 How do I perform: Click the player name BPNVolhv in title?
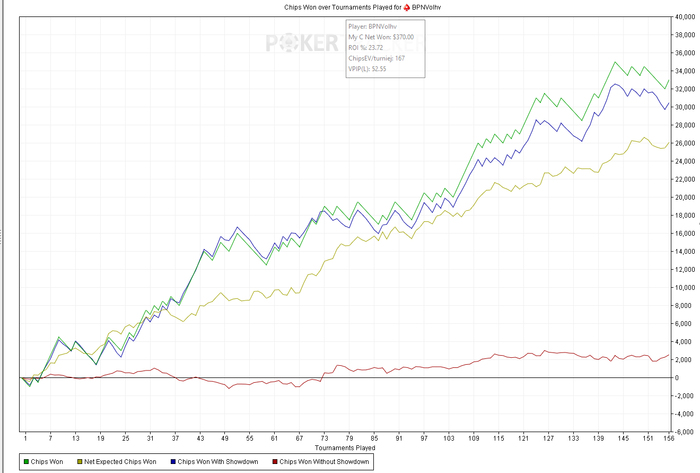click(x=426, y=8)
